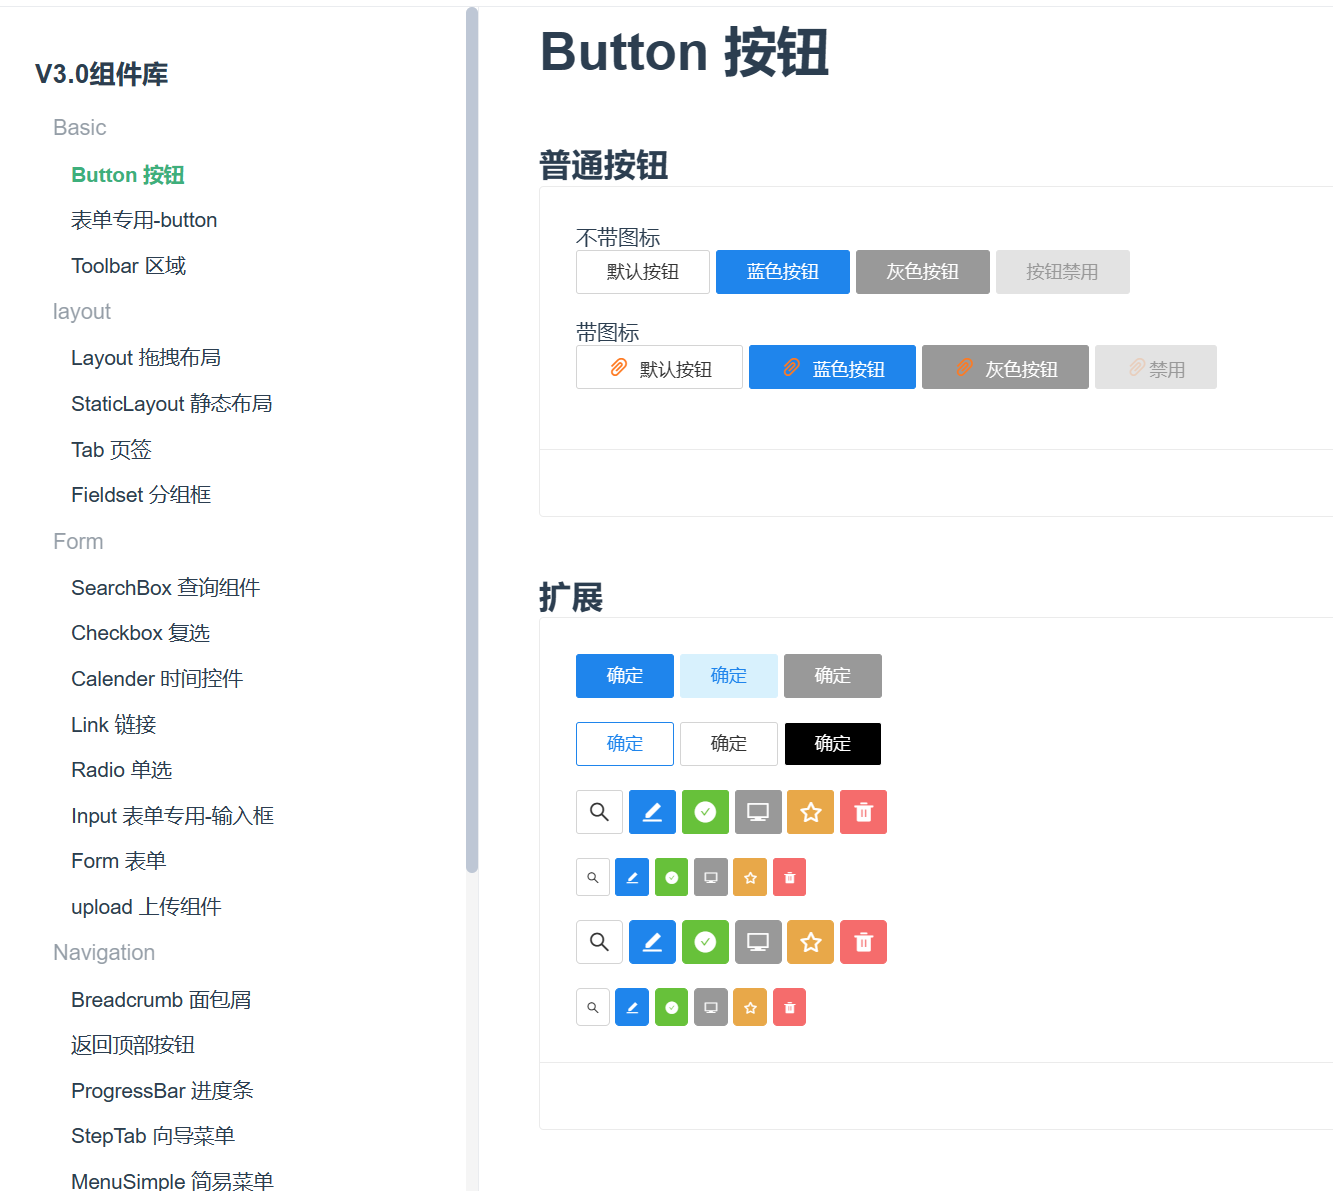Click the solid blue 确定 button
The height and width of the screenshot is (1191, 1333).
click(625, 676)
